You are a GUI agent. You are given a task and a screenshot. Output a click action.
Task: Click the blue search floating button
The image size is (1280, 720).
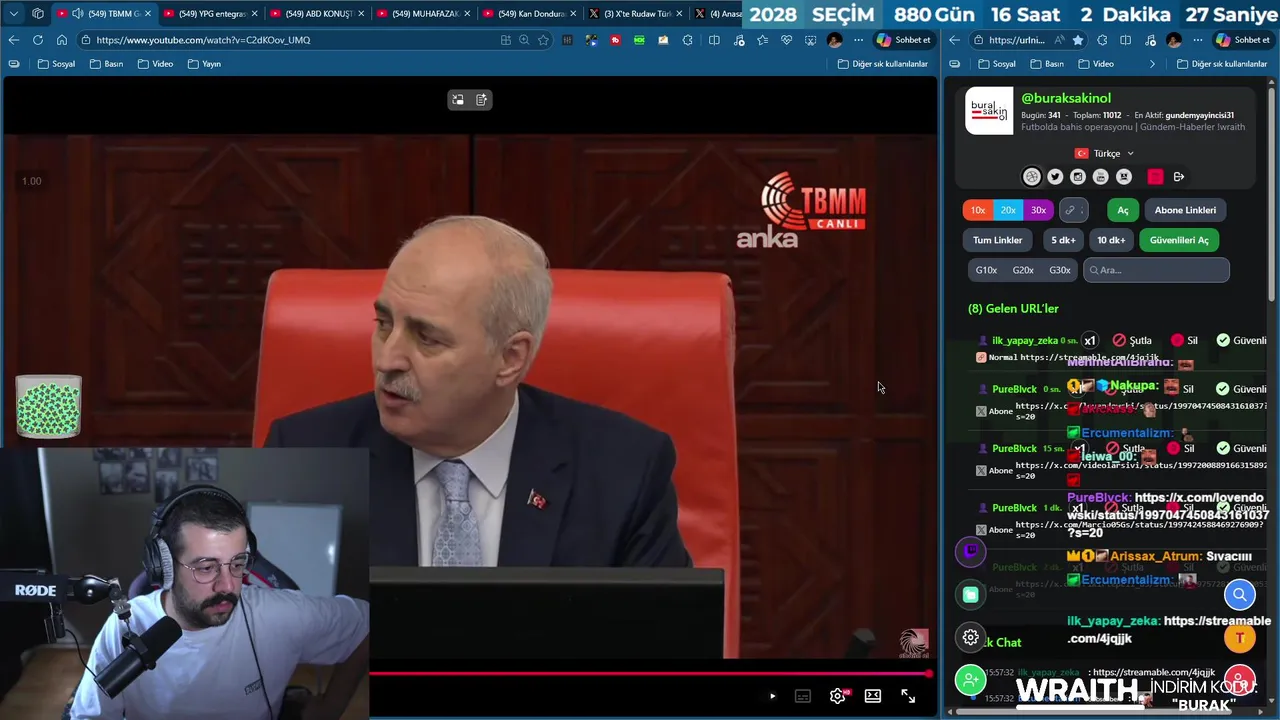(x=1239, y=595)
